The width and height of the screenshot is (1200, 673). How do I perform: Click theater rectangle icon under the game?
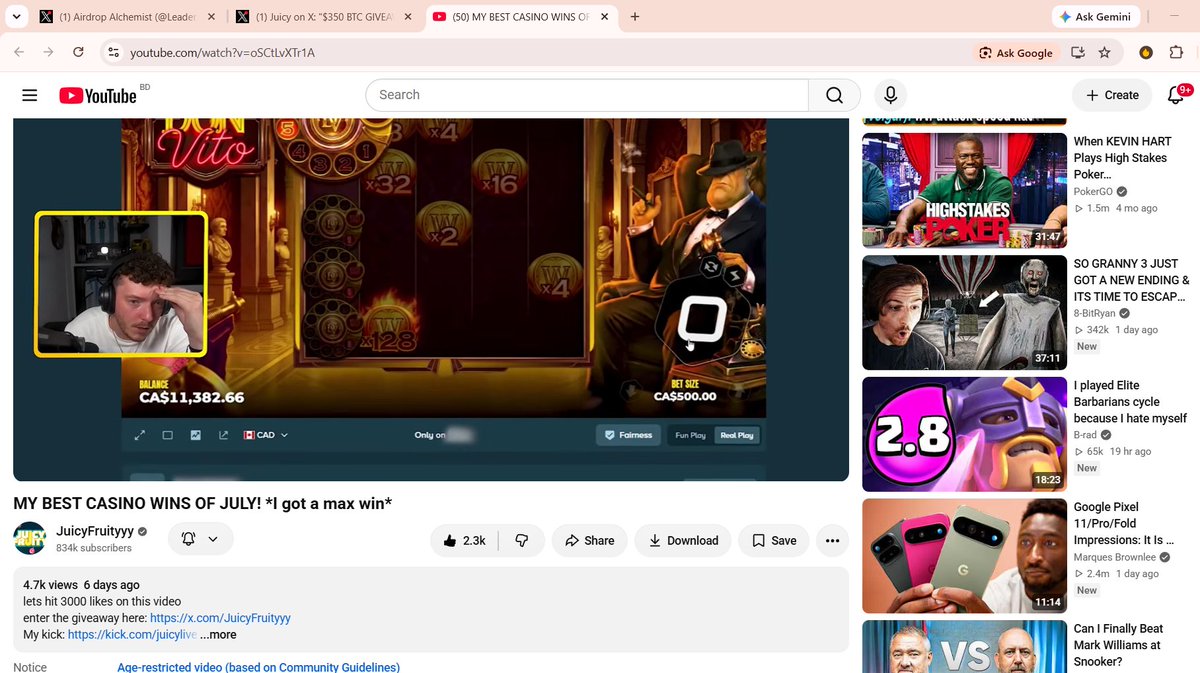tap(168, 435)
